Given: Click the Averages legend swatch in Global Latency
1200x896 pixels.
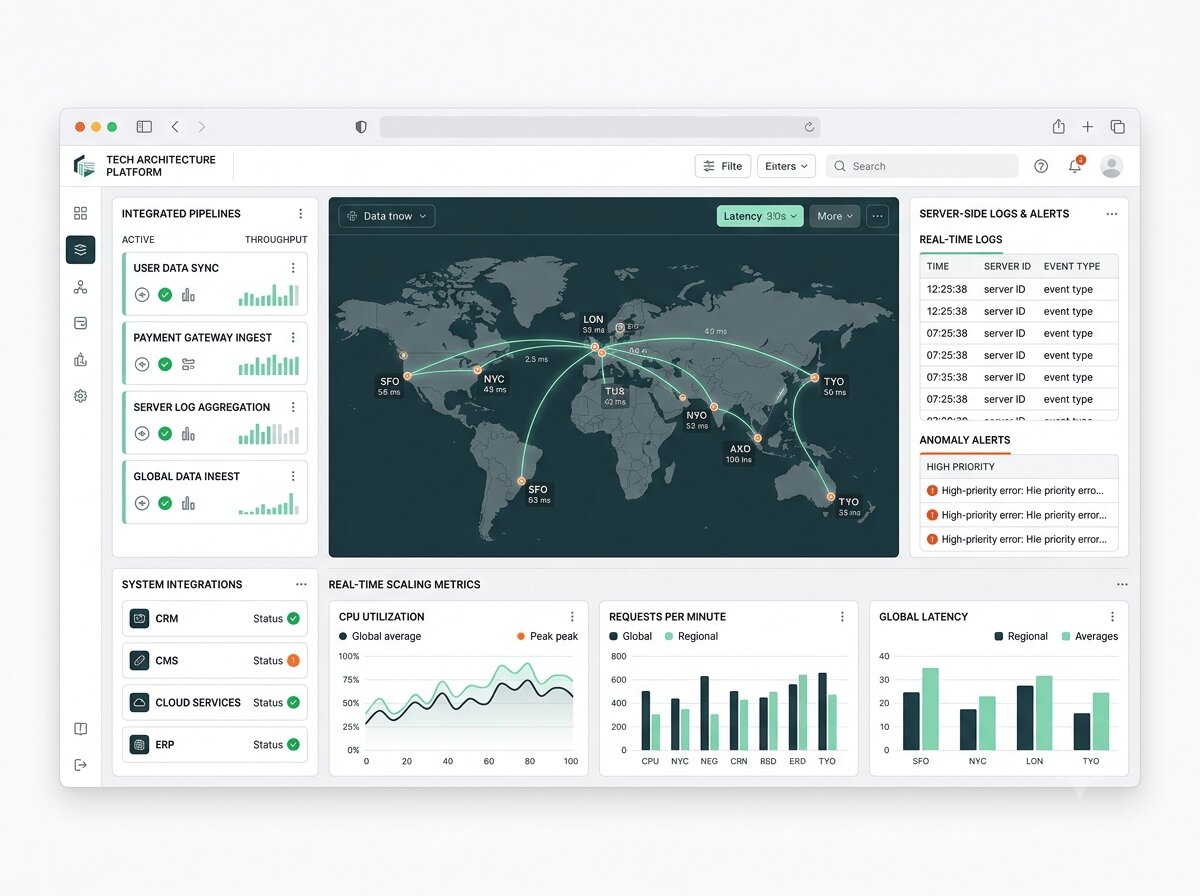Looking at the screenshot, I should pyautogui.click(x=1066, y=636).
